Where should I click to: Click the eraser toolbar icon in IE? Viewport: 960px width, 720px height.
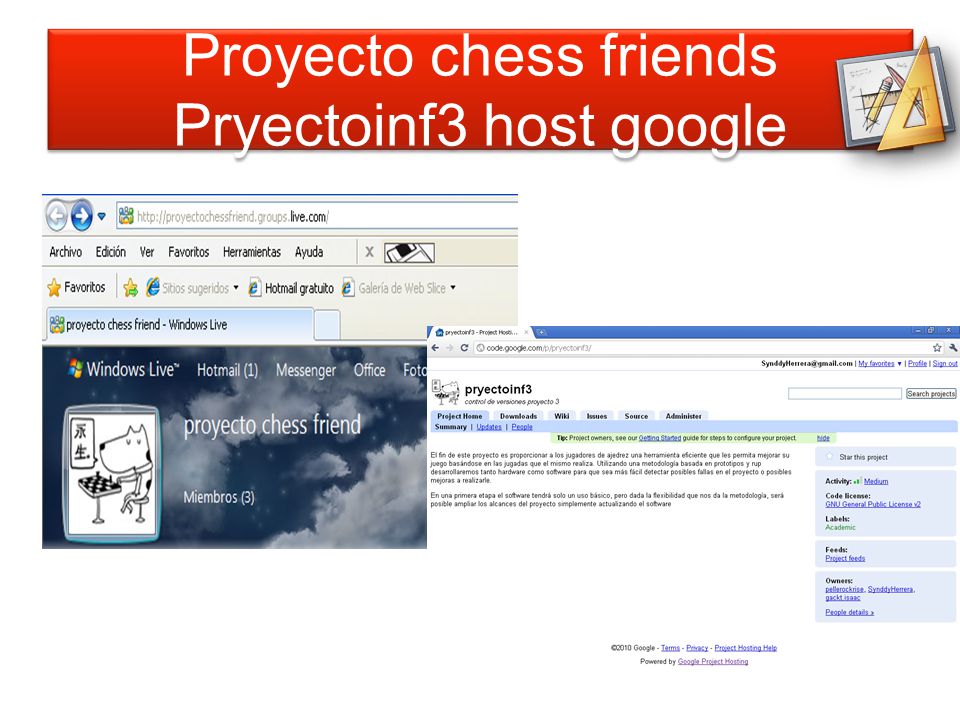point(409,252)
